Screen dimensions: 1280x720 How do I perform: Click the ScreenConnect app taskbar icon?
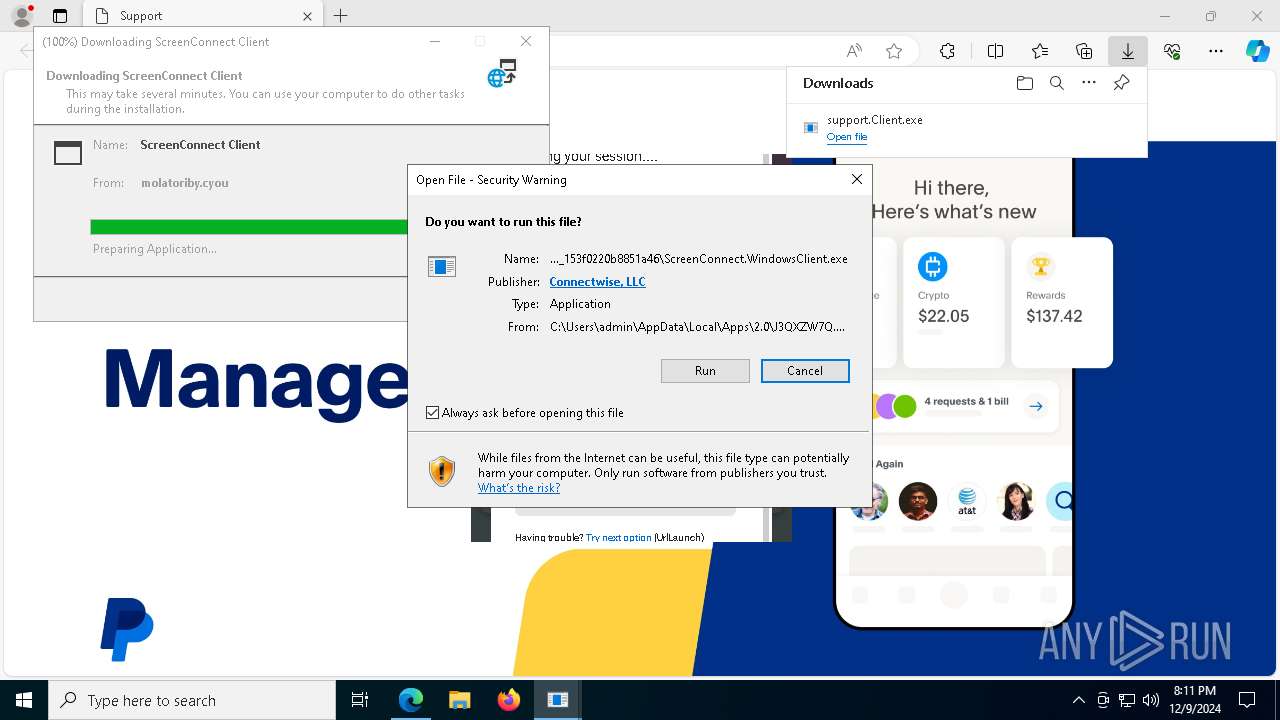(557, 700)
